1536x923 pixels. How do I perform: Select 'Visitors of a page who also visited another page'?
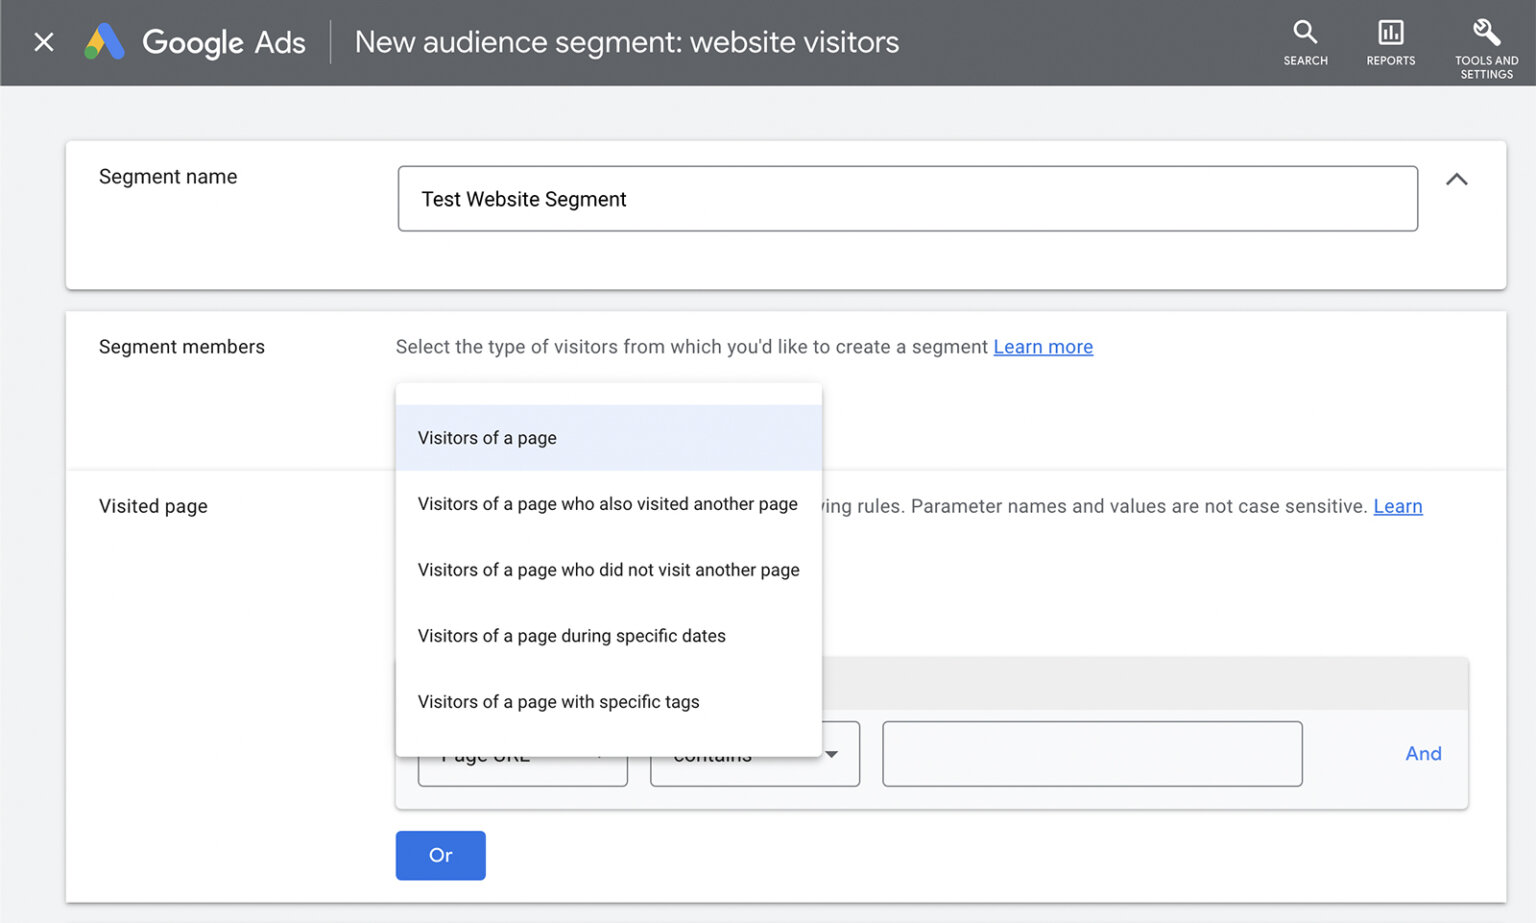[607, 503]
